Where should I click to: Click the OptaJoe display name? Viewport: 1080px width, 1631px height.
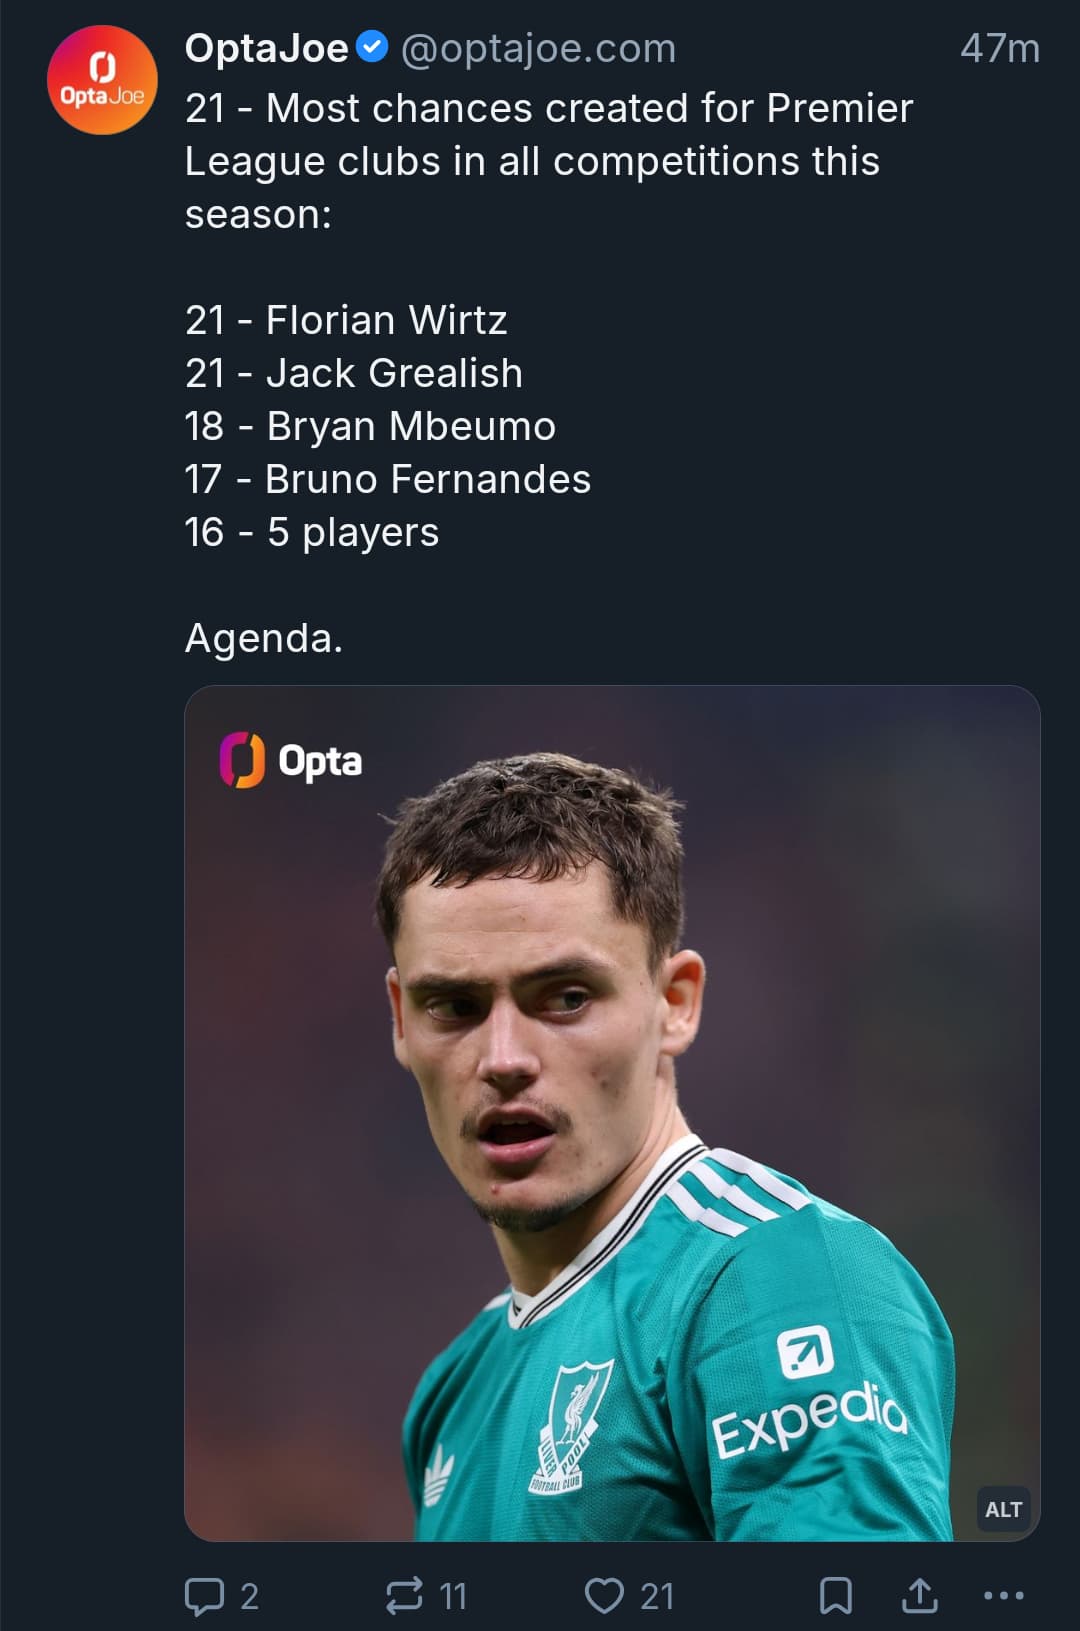click(266, 48)
